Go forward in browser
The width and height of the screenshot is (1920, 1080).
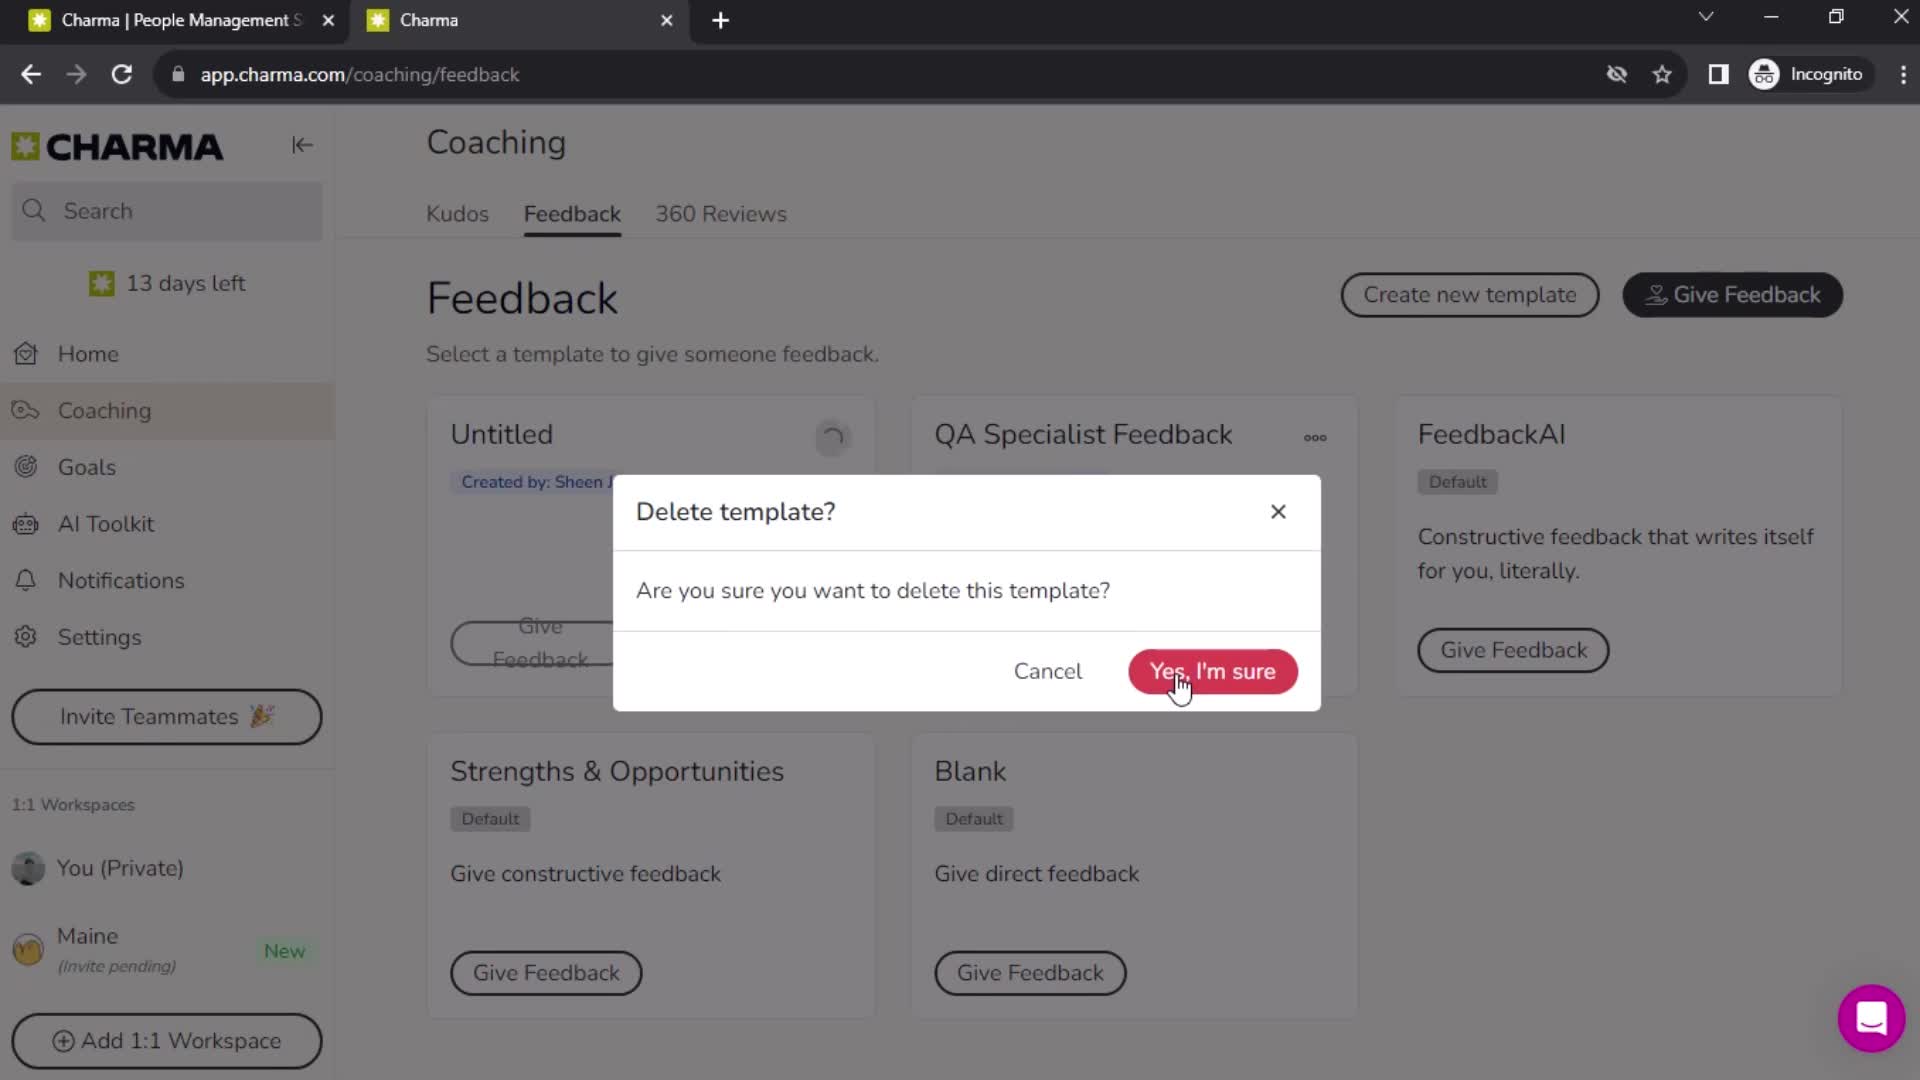76,75
